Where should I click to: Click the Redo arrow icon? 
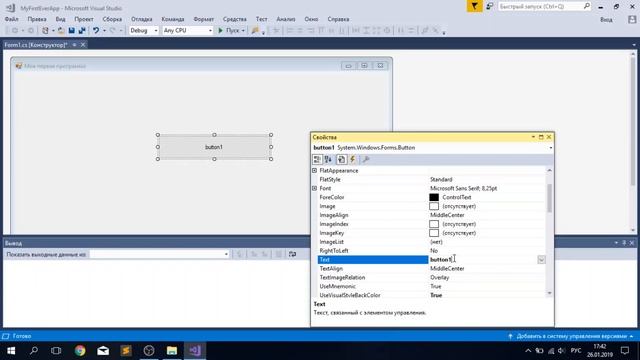coord(113,31)
